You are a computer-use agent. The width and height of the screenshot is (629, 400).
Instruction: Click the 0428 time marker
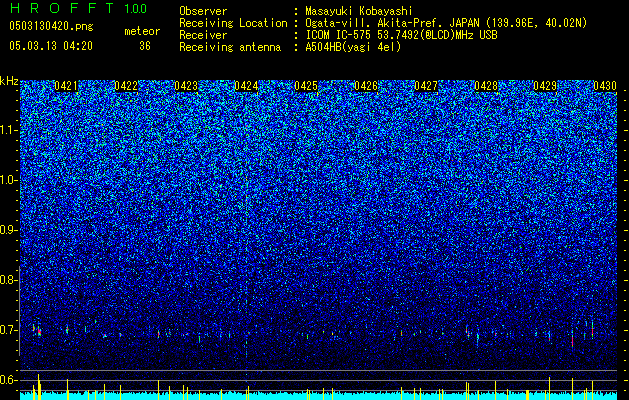tap(486, 86)
